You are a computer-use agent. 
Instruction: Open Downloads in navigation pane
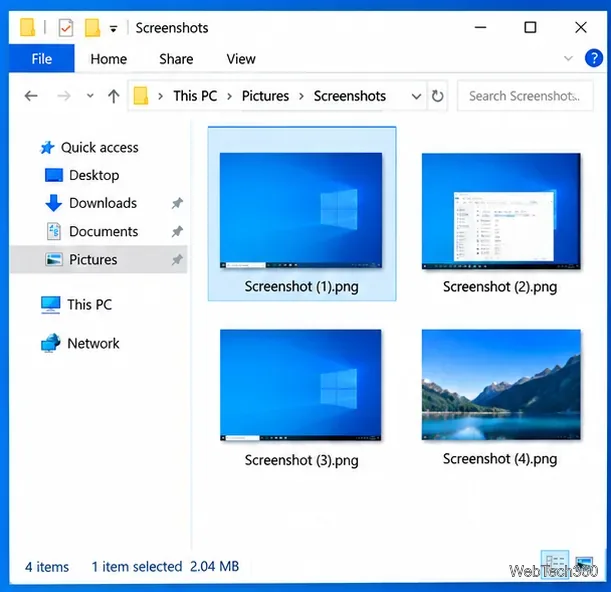[x=103, y=203]
